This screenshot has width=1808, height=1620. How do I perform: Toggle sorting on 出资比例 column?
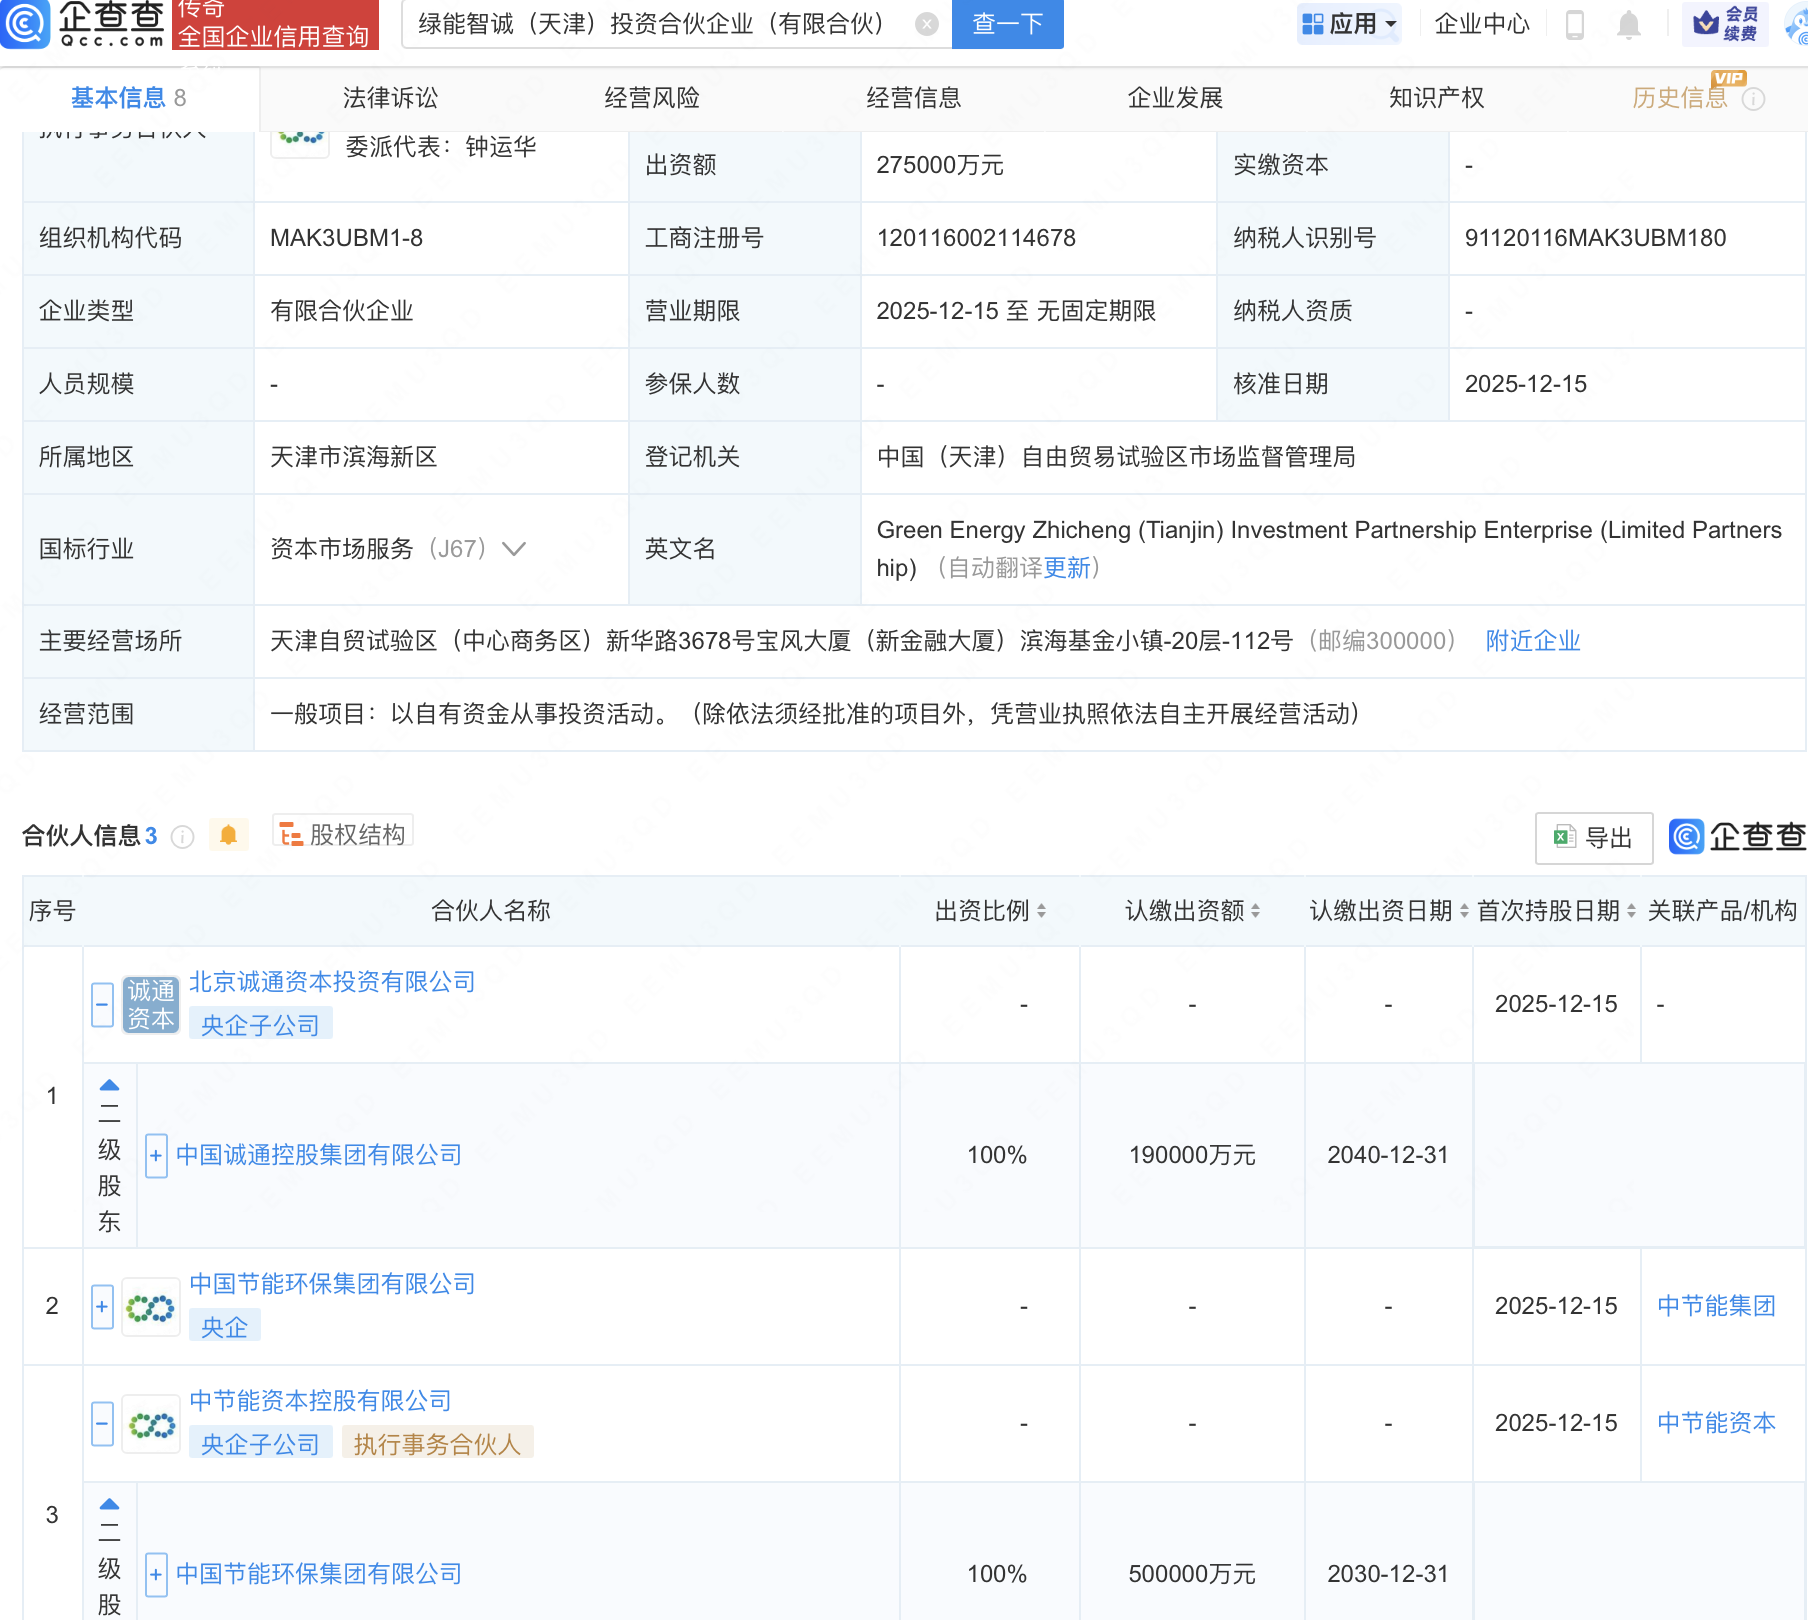(1042, 911)
